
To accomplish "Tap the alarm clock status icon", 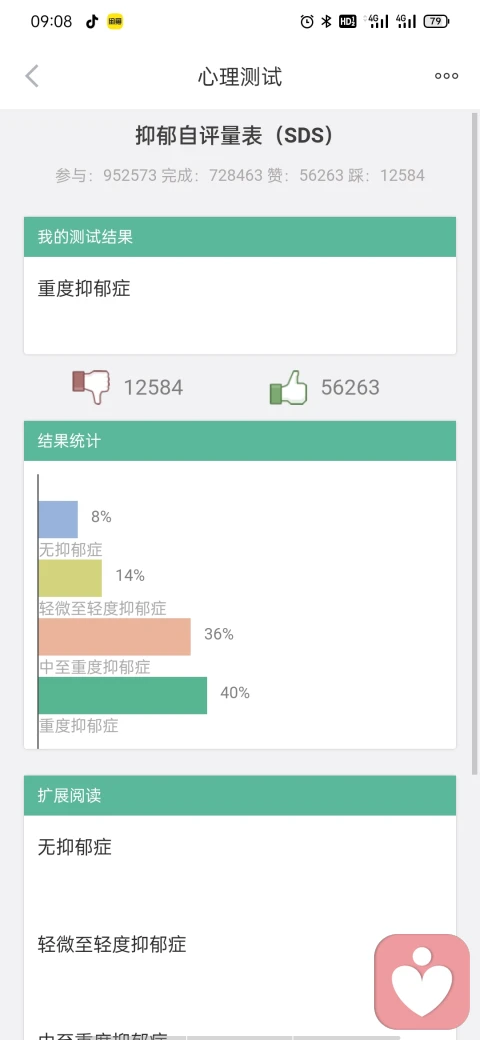I will [x=306, y=22].
